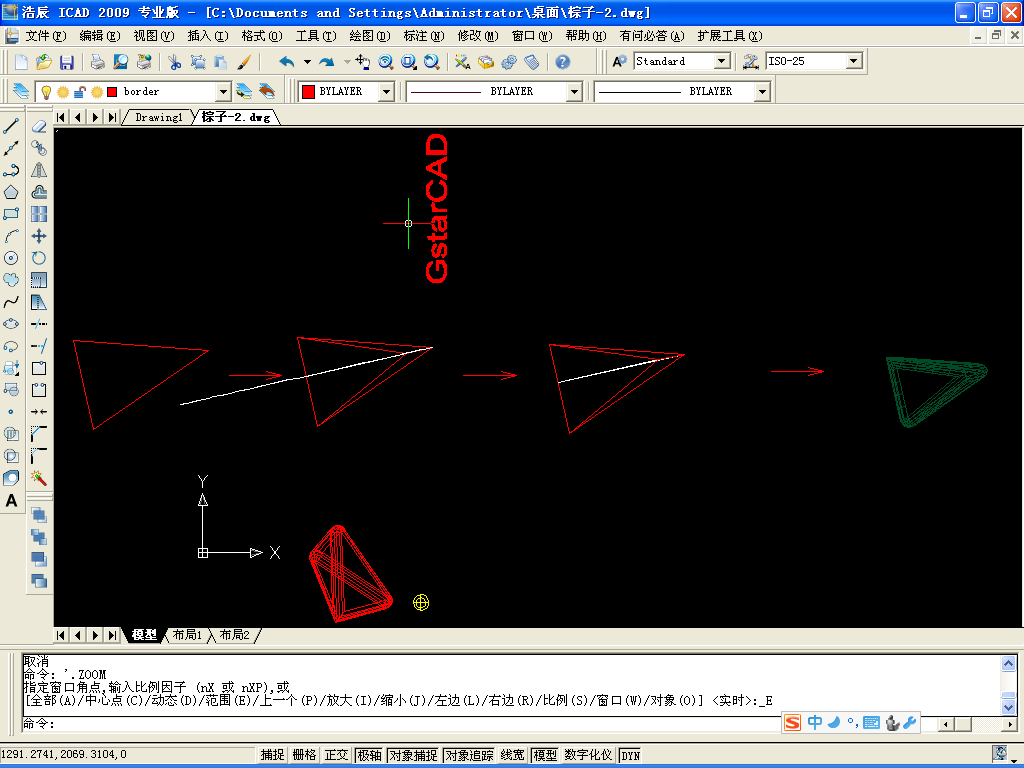The image size is (1024, 768).
Task: Select the Array modify tool
Action: pos(39,214)
